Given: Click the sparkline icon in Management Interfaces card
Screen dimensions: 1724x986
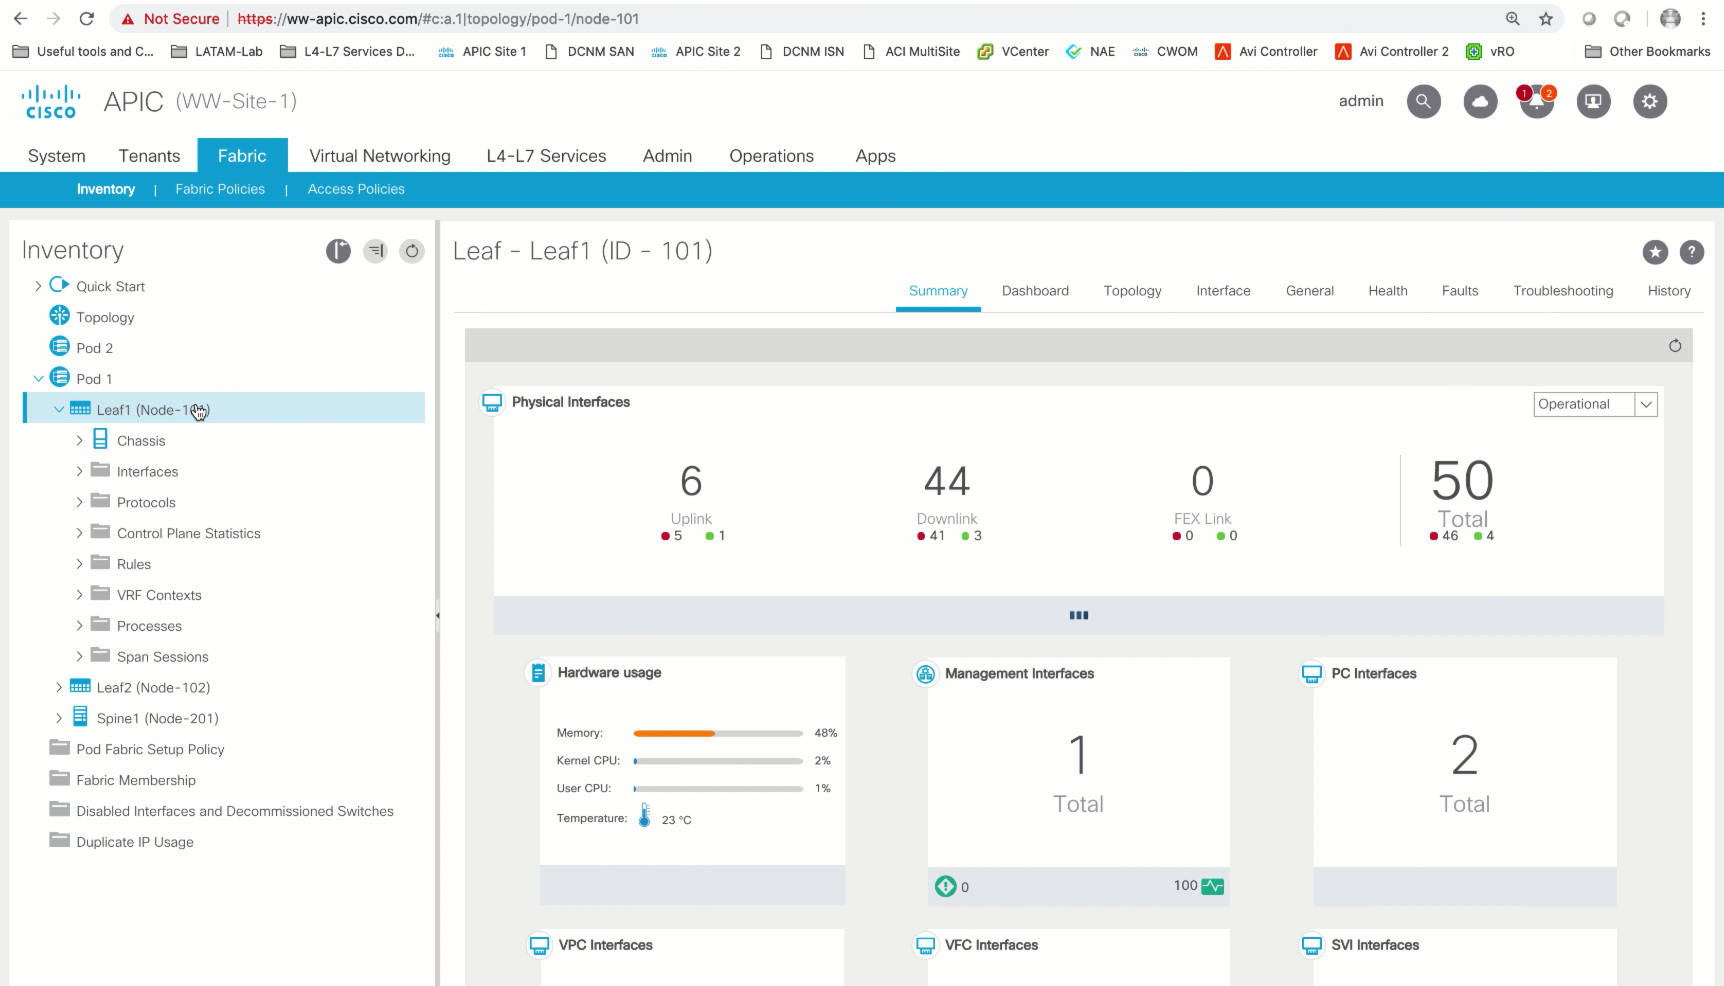Looking at the screenshot, I should click(x=1211, y=885).
